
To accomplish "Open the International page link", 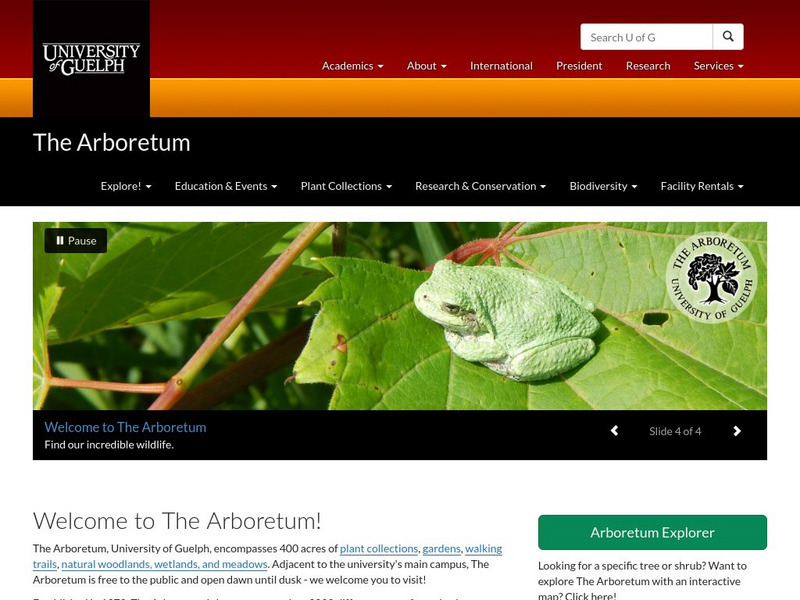I will pos(502,66).
